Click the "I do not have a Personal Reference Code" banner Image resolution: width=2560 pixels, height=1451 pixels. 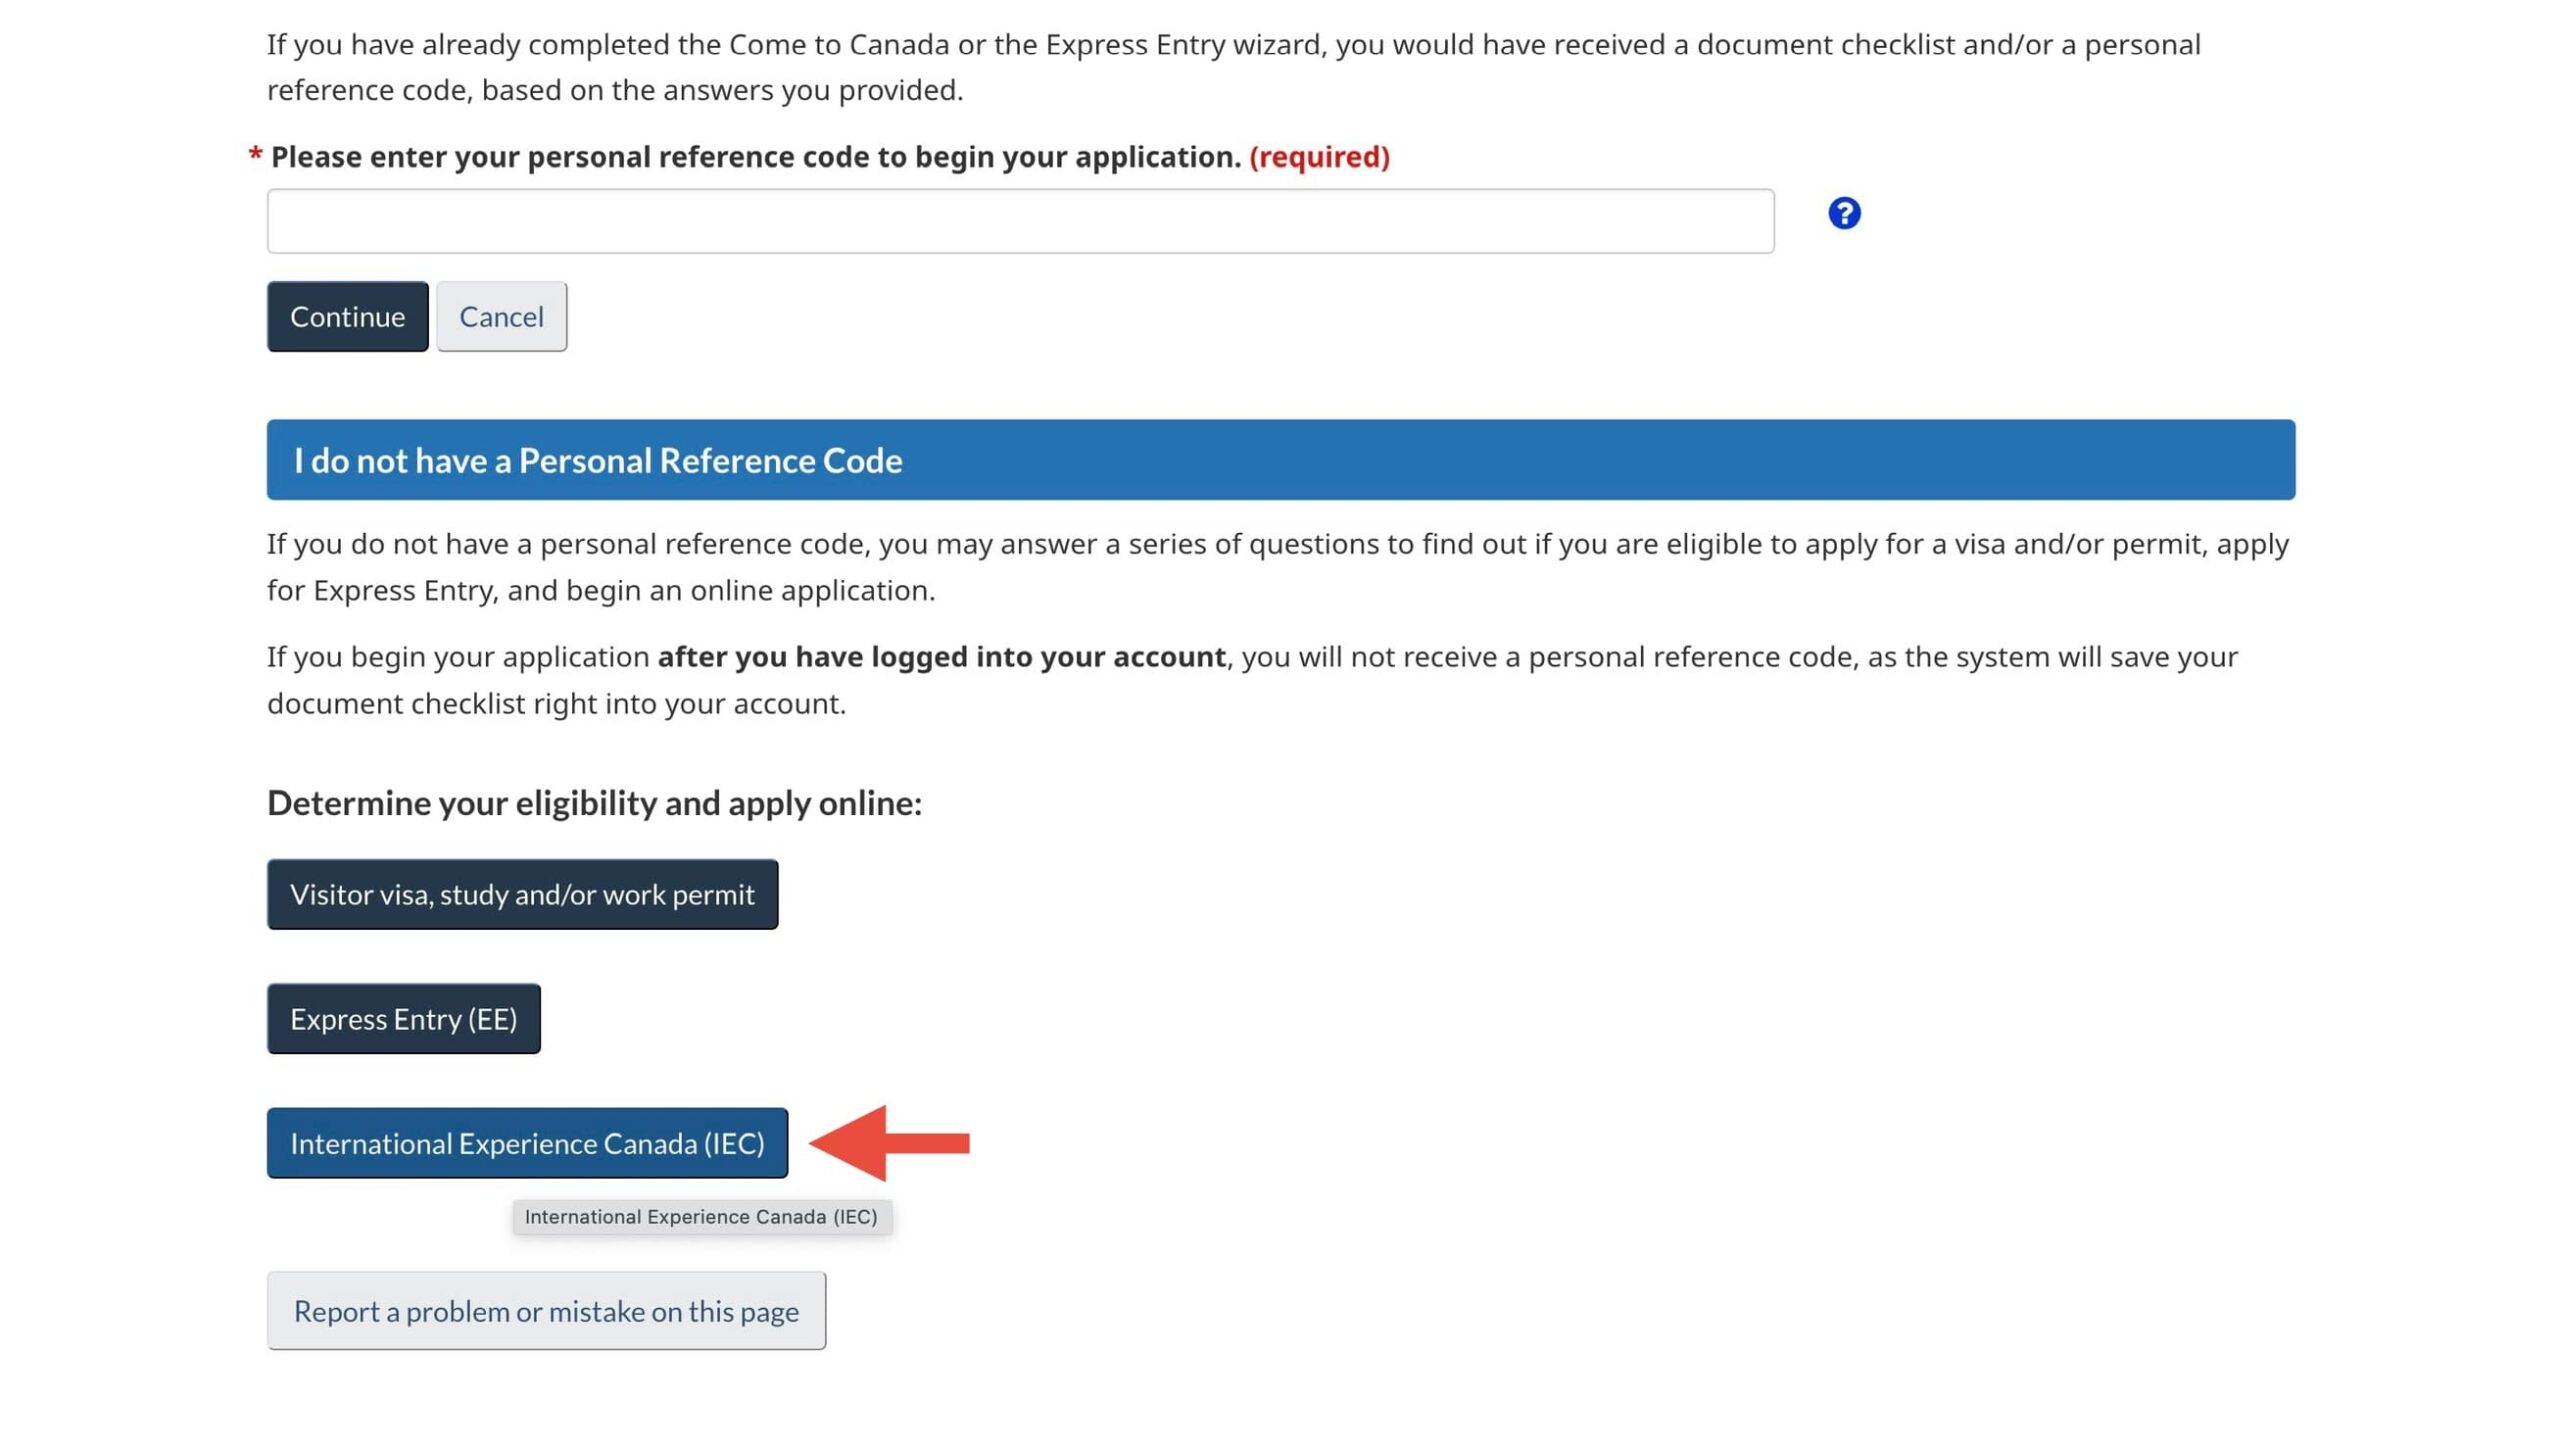[x=1280, y=460]
